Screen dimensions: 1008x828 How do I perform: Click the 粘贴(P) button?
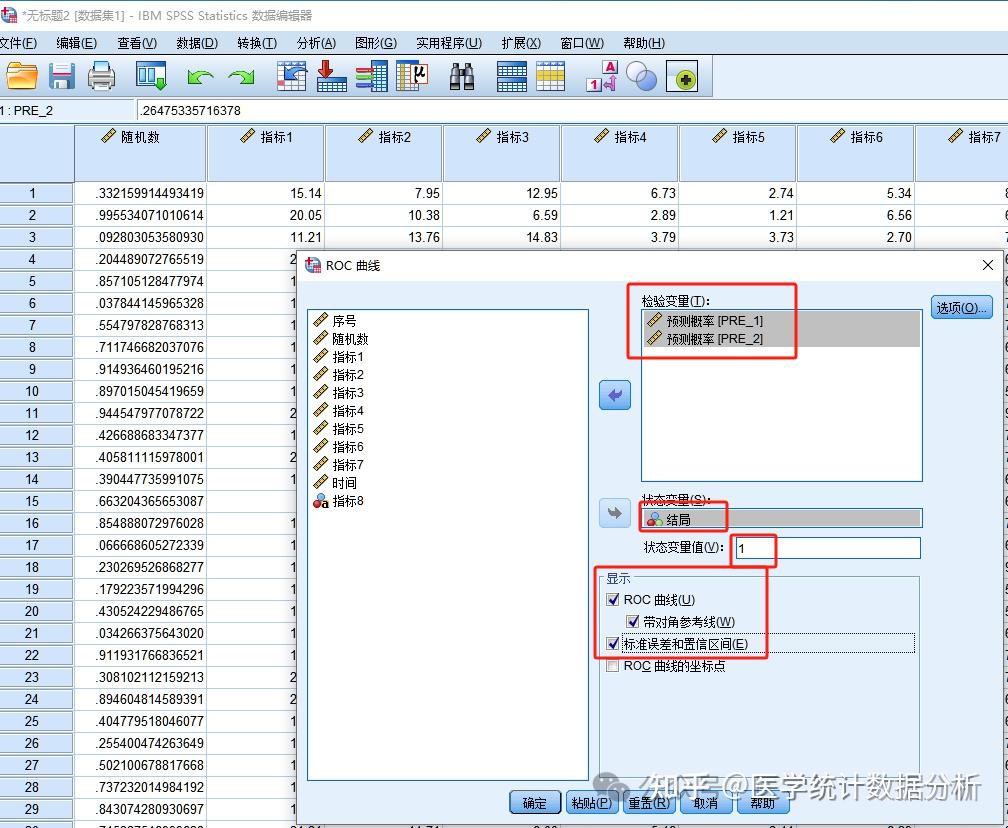pos(591,802)
